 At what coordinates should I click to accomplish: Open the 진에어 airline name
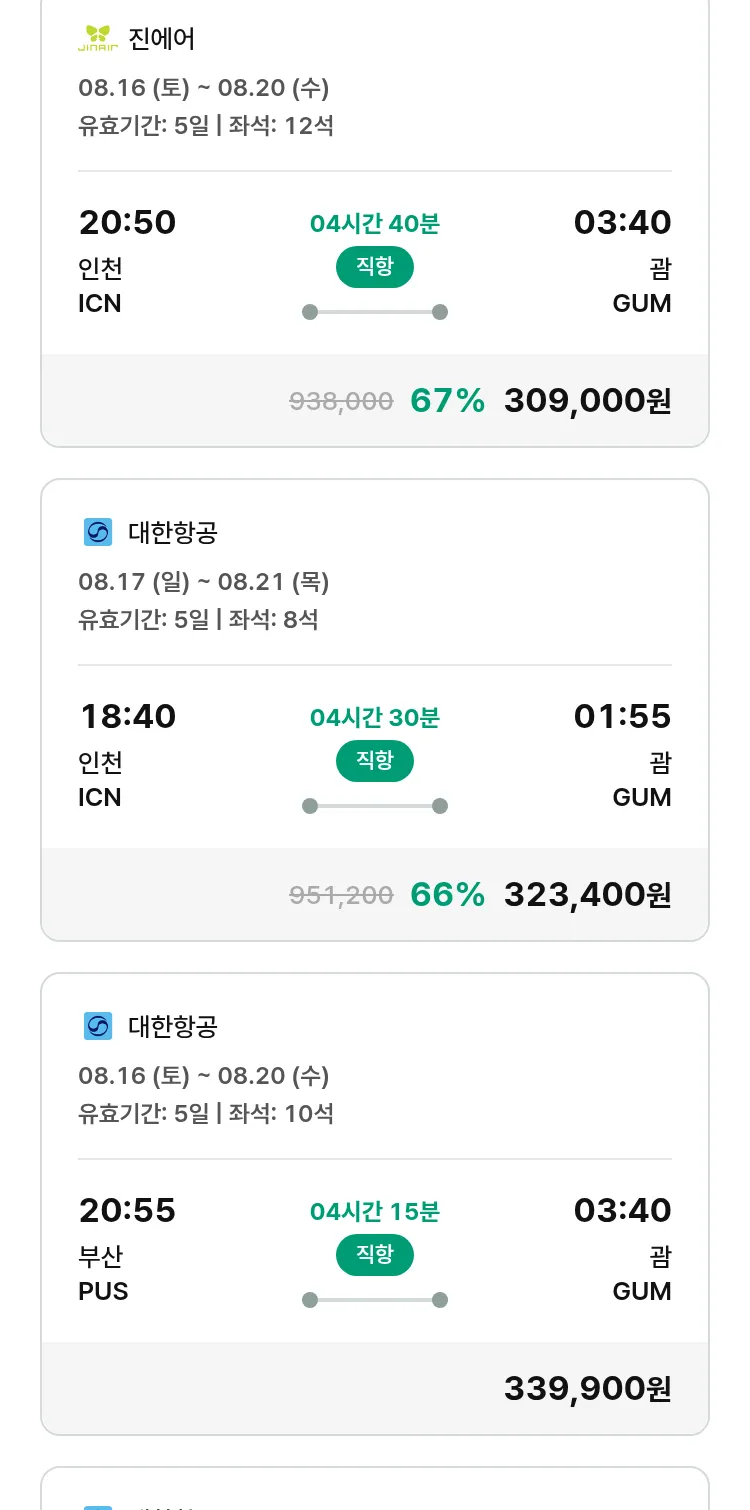(162, 39)
